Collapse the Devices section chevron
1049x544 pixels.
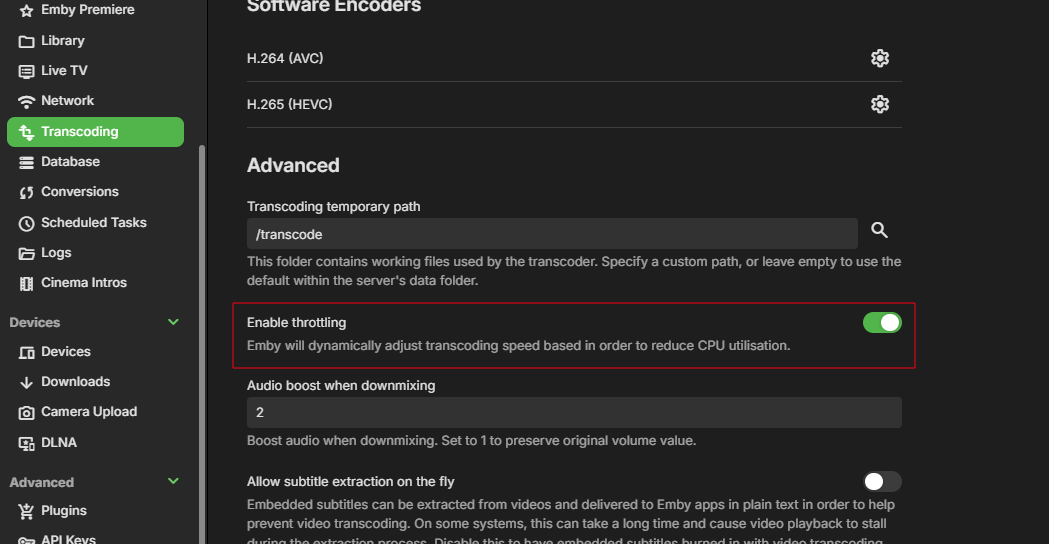pos(173,322)
